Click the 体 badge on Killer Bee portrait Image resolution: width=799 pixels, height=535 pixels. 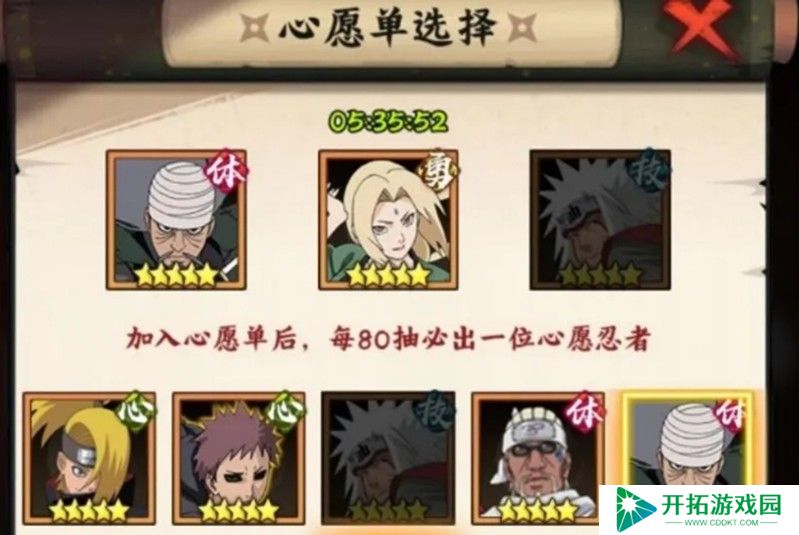tap(584, 412)
